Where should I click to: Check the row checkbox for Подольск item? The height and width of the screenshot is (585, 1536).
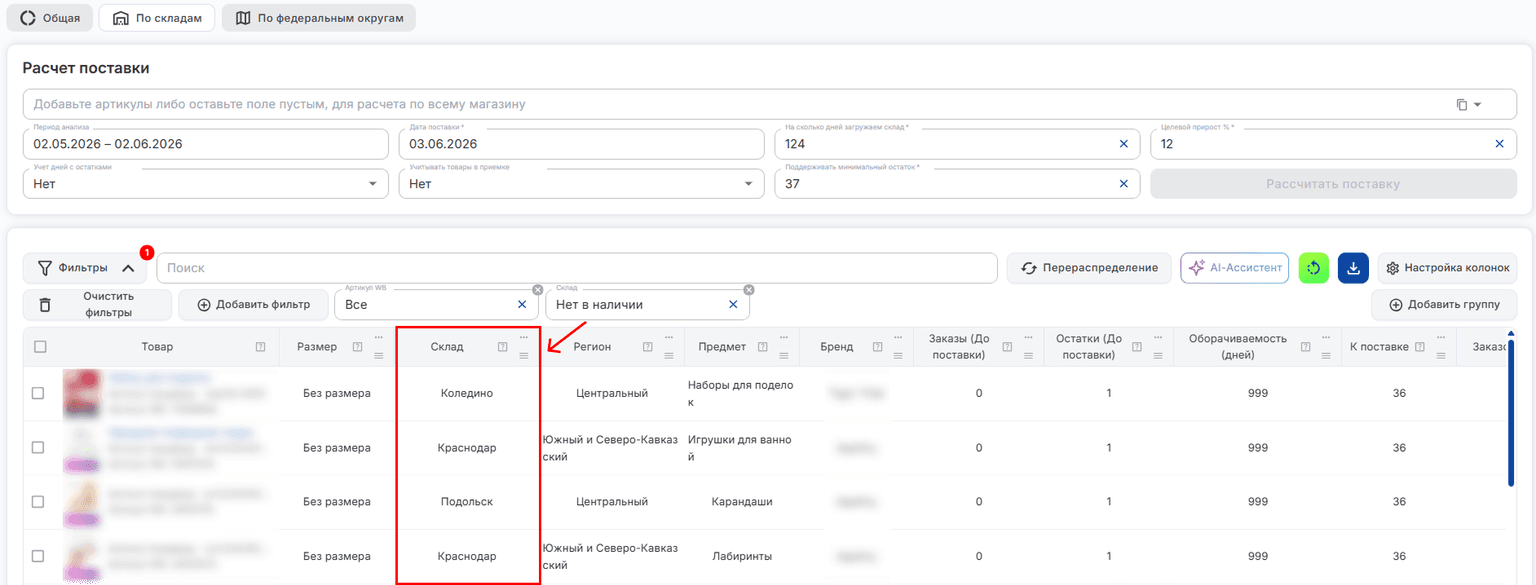pyautogui.click(x=38, y=501)
